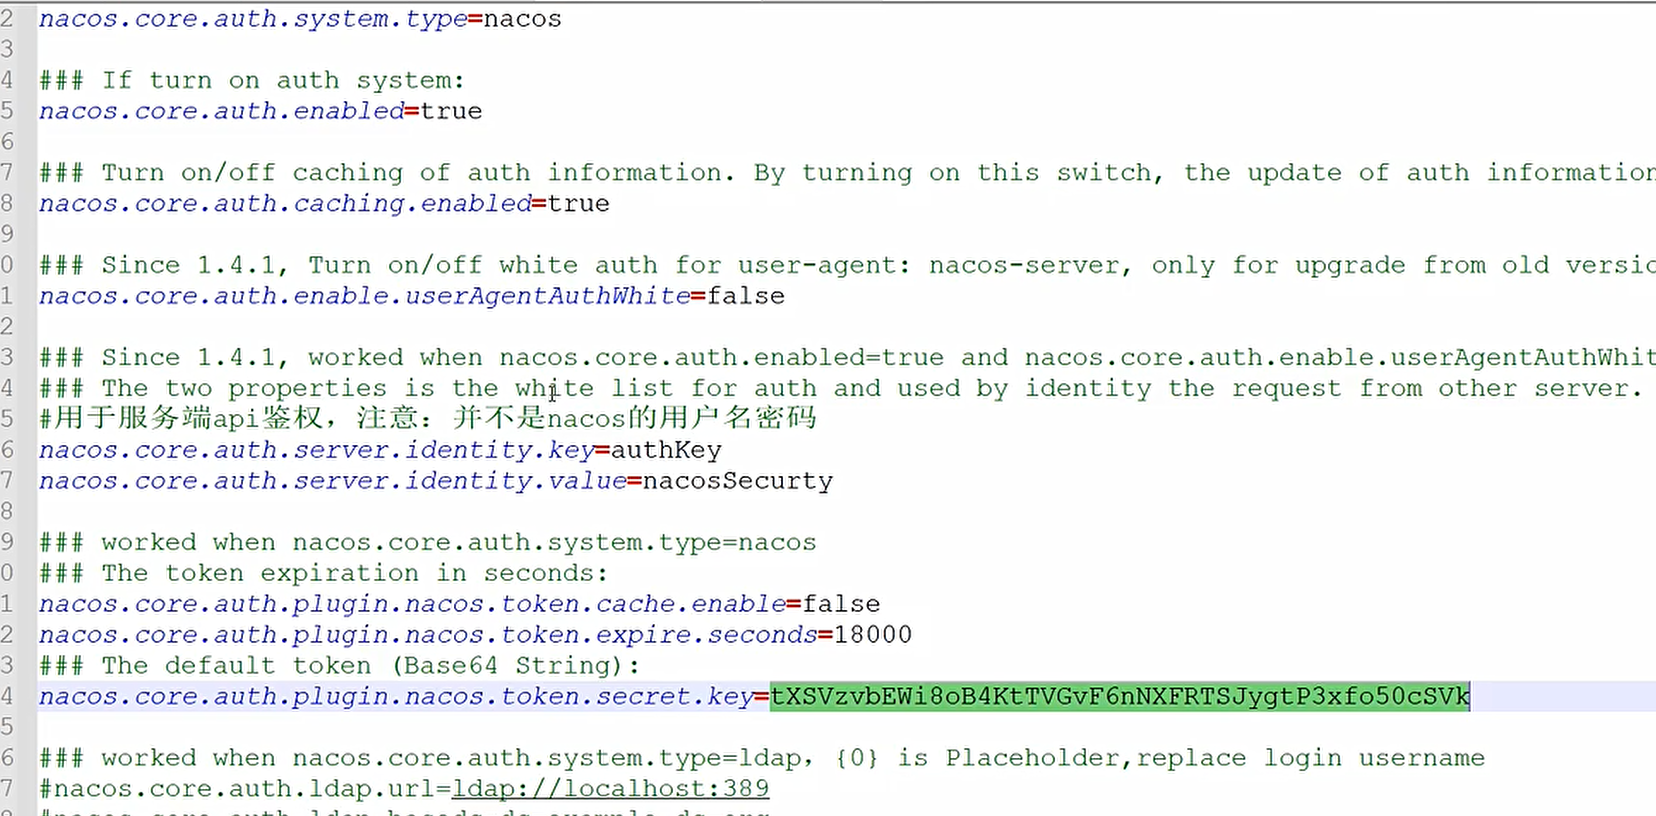Screen dimensions: 1656x816
Task: Click the '18000' expire seconds value
Action: click(x=873, y=635)
